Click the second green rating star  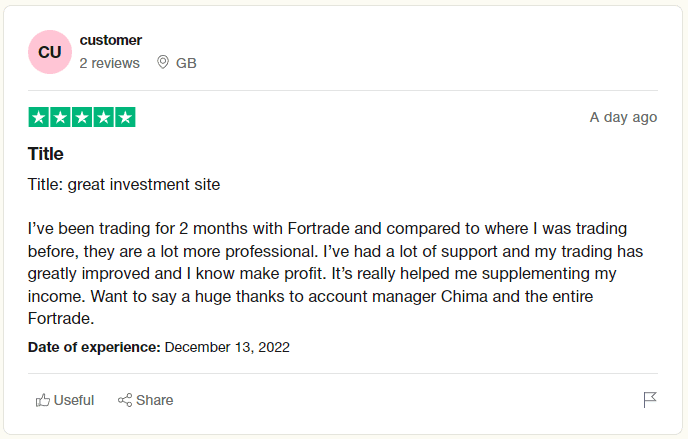point(60,117)
